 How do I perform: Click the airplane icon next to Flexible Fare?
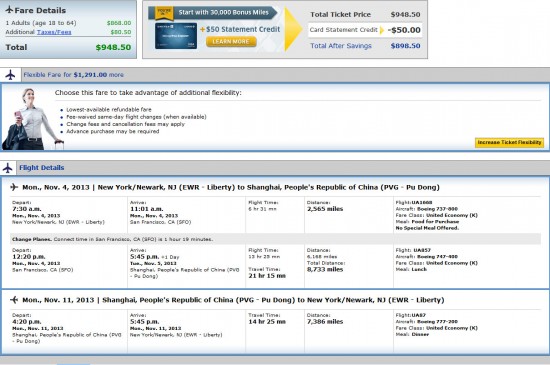coord(11,75)
